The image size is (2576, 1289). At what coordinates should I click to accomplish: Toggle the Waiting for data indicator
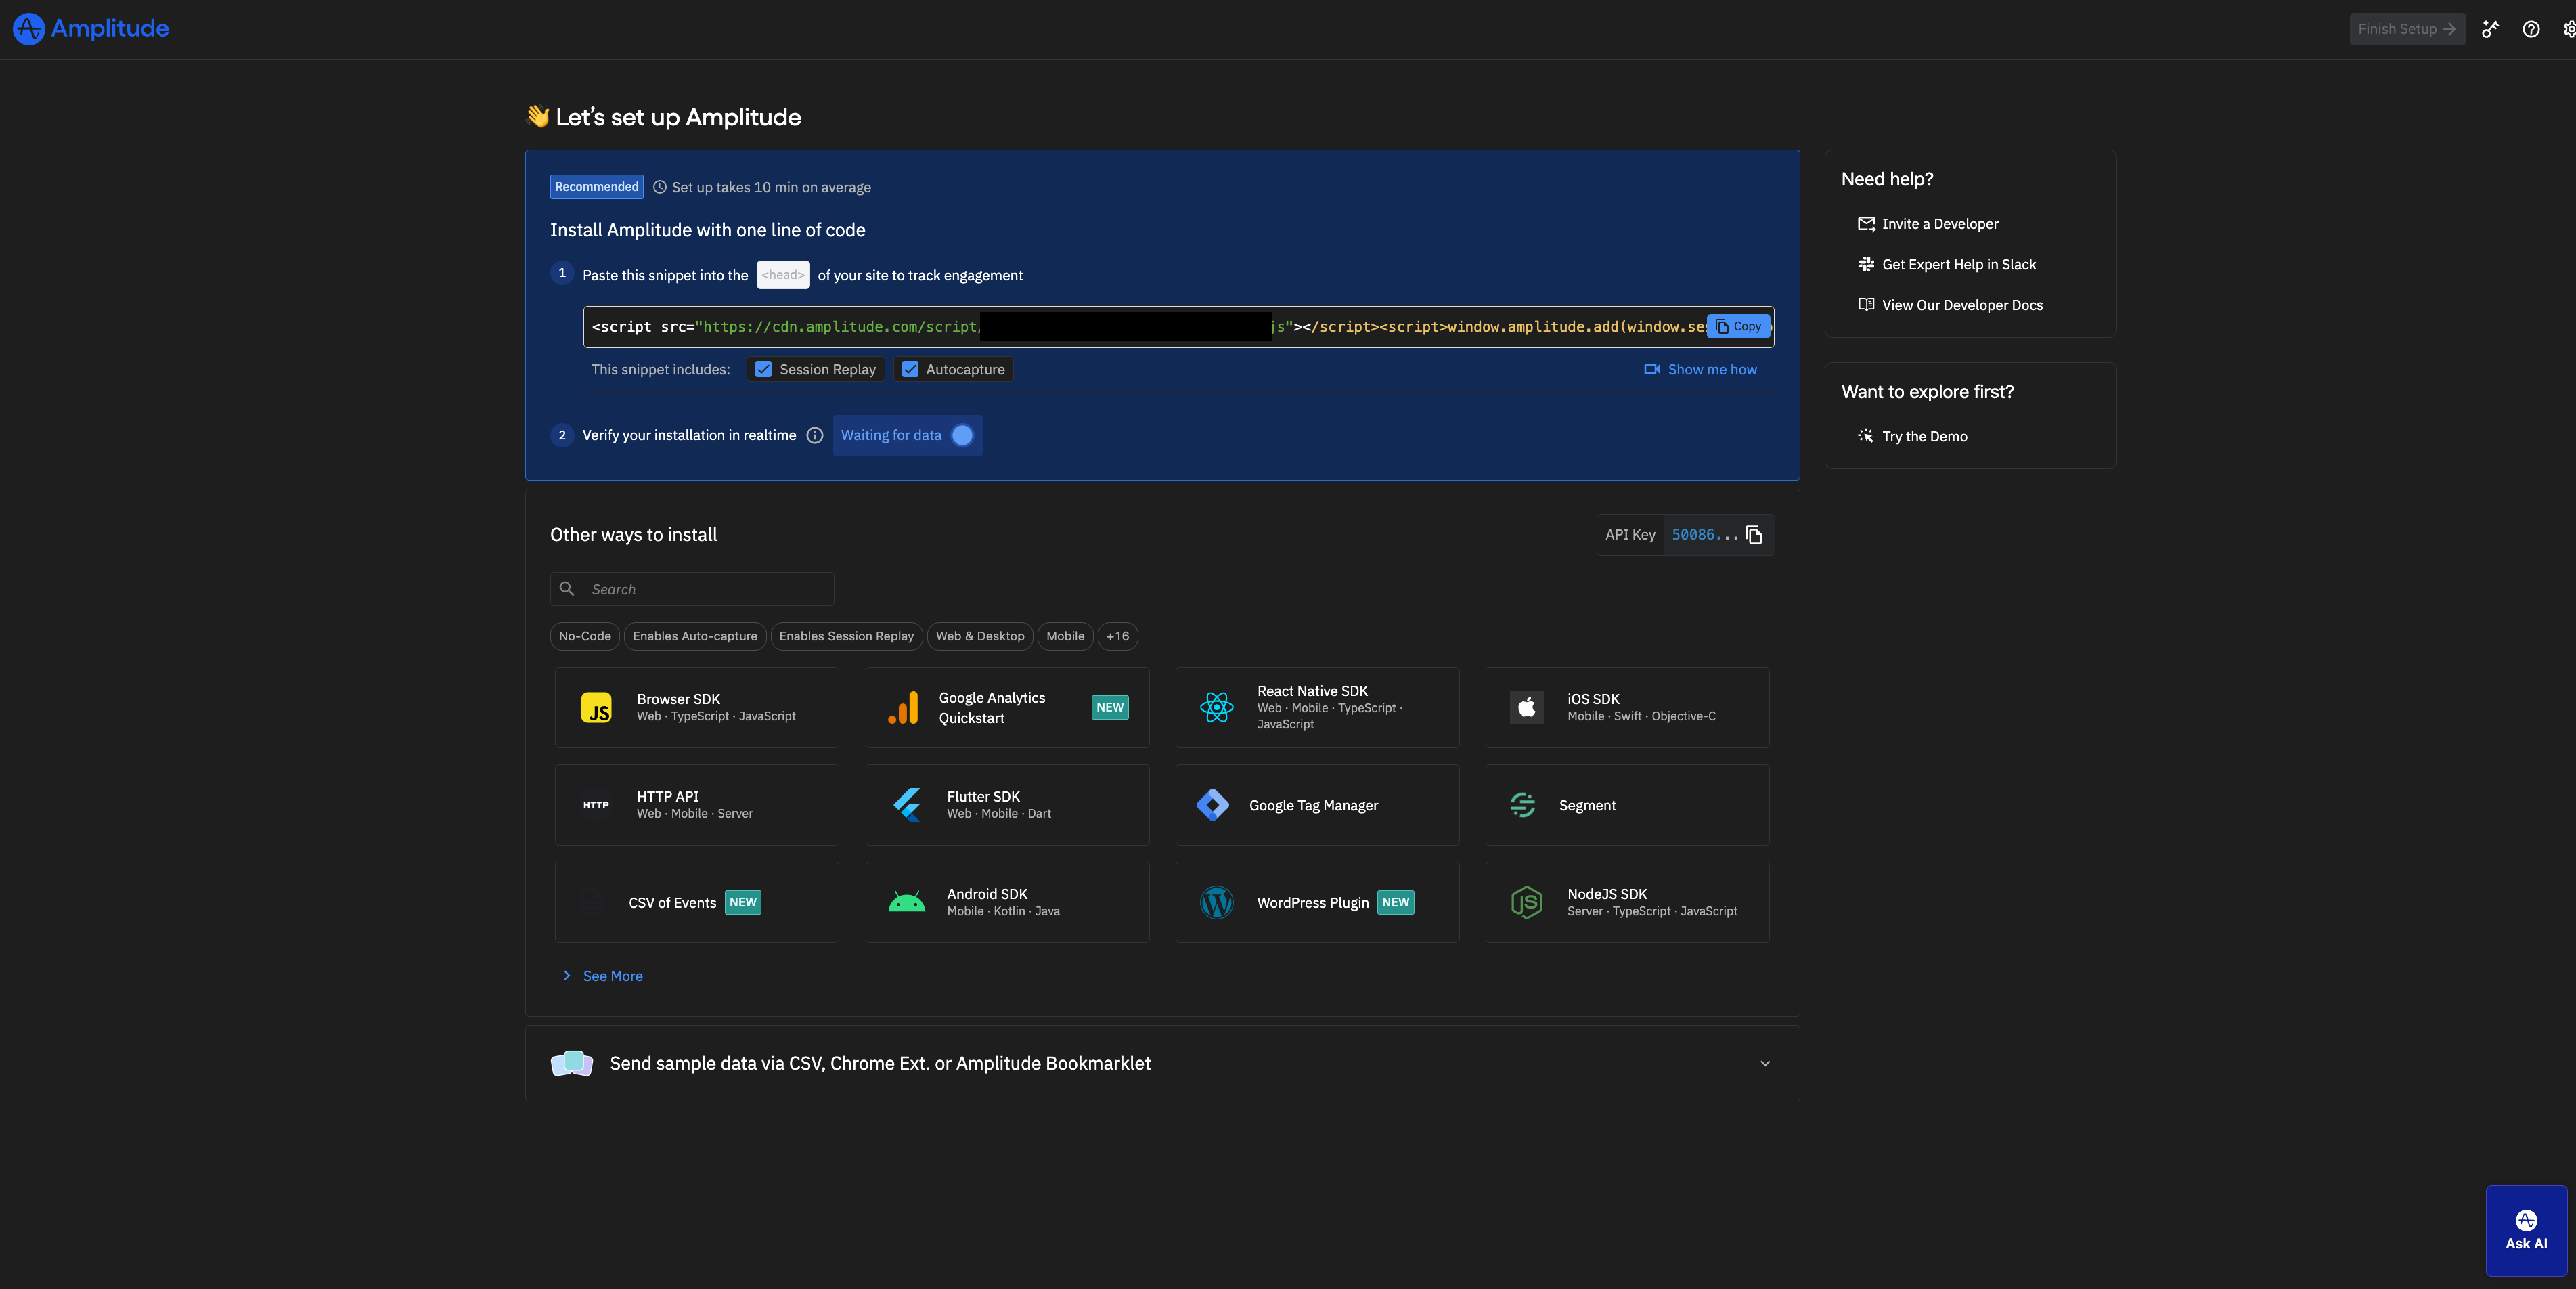(x=962, y=435)
